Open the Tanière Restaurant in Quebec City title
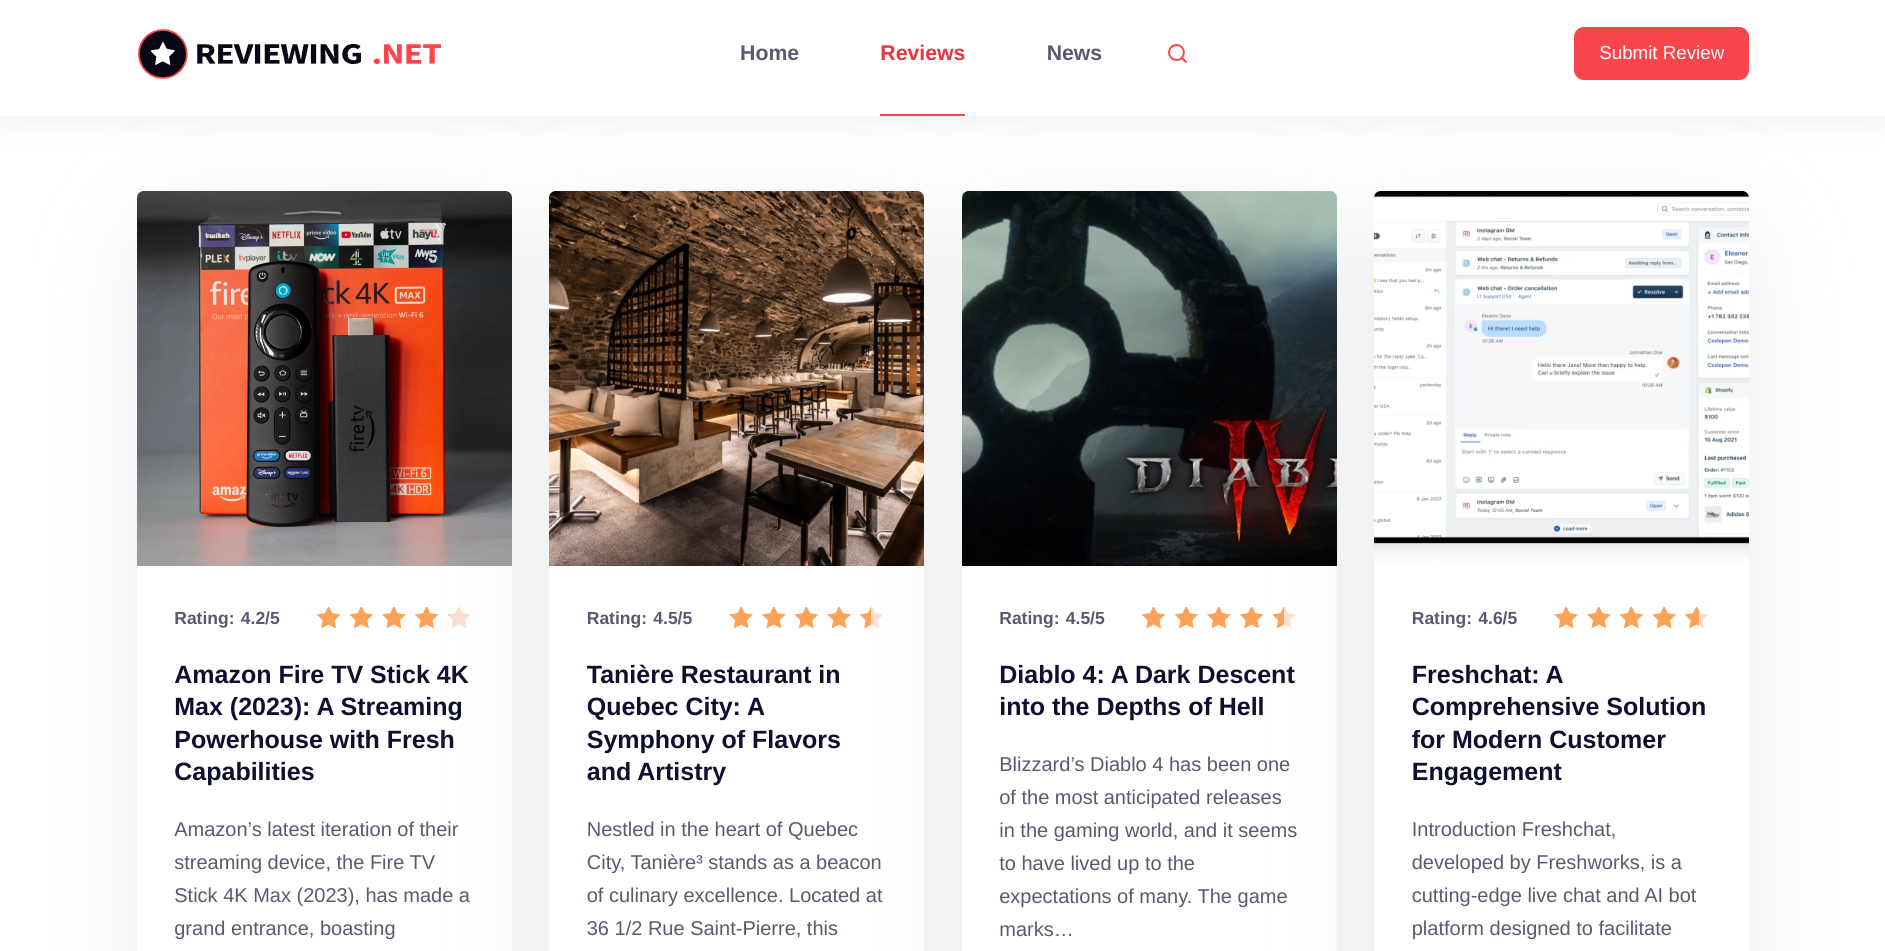 coord(714,723)
